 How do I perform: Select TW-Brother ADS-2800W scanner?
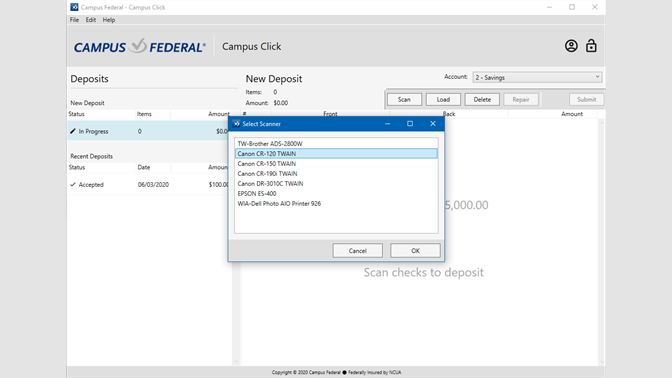[336, 144]
